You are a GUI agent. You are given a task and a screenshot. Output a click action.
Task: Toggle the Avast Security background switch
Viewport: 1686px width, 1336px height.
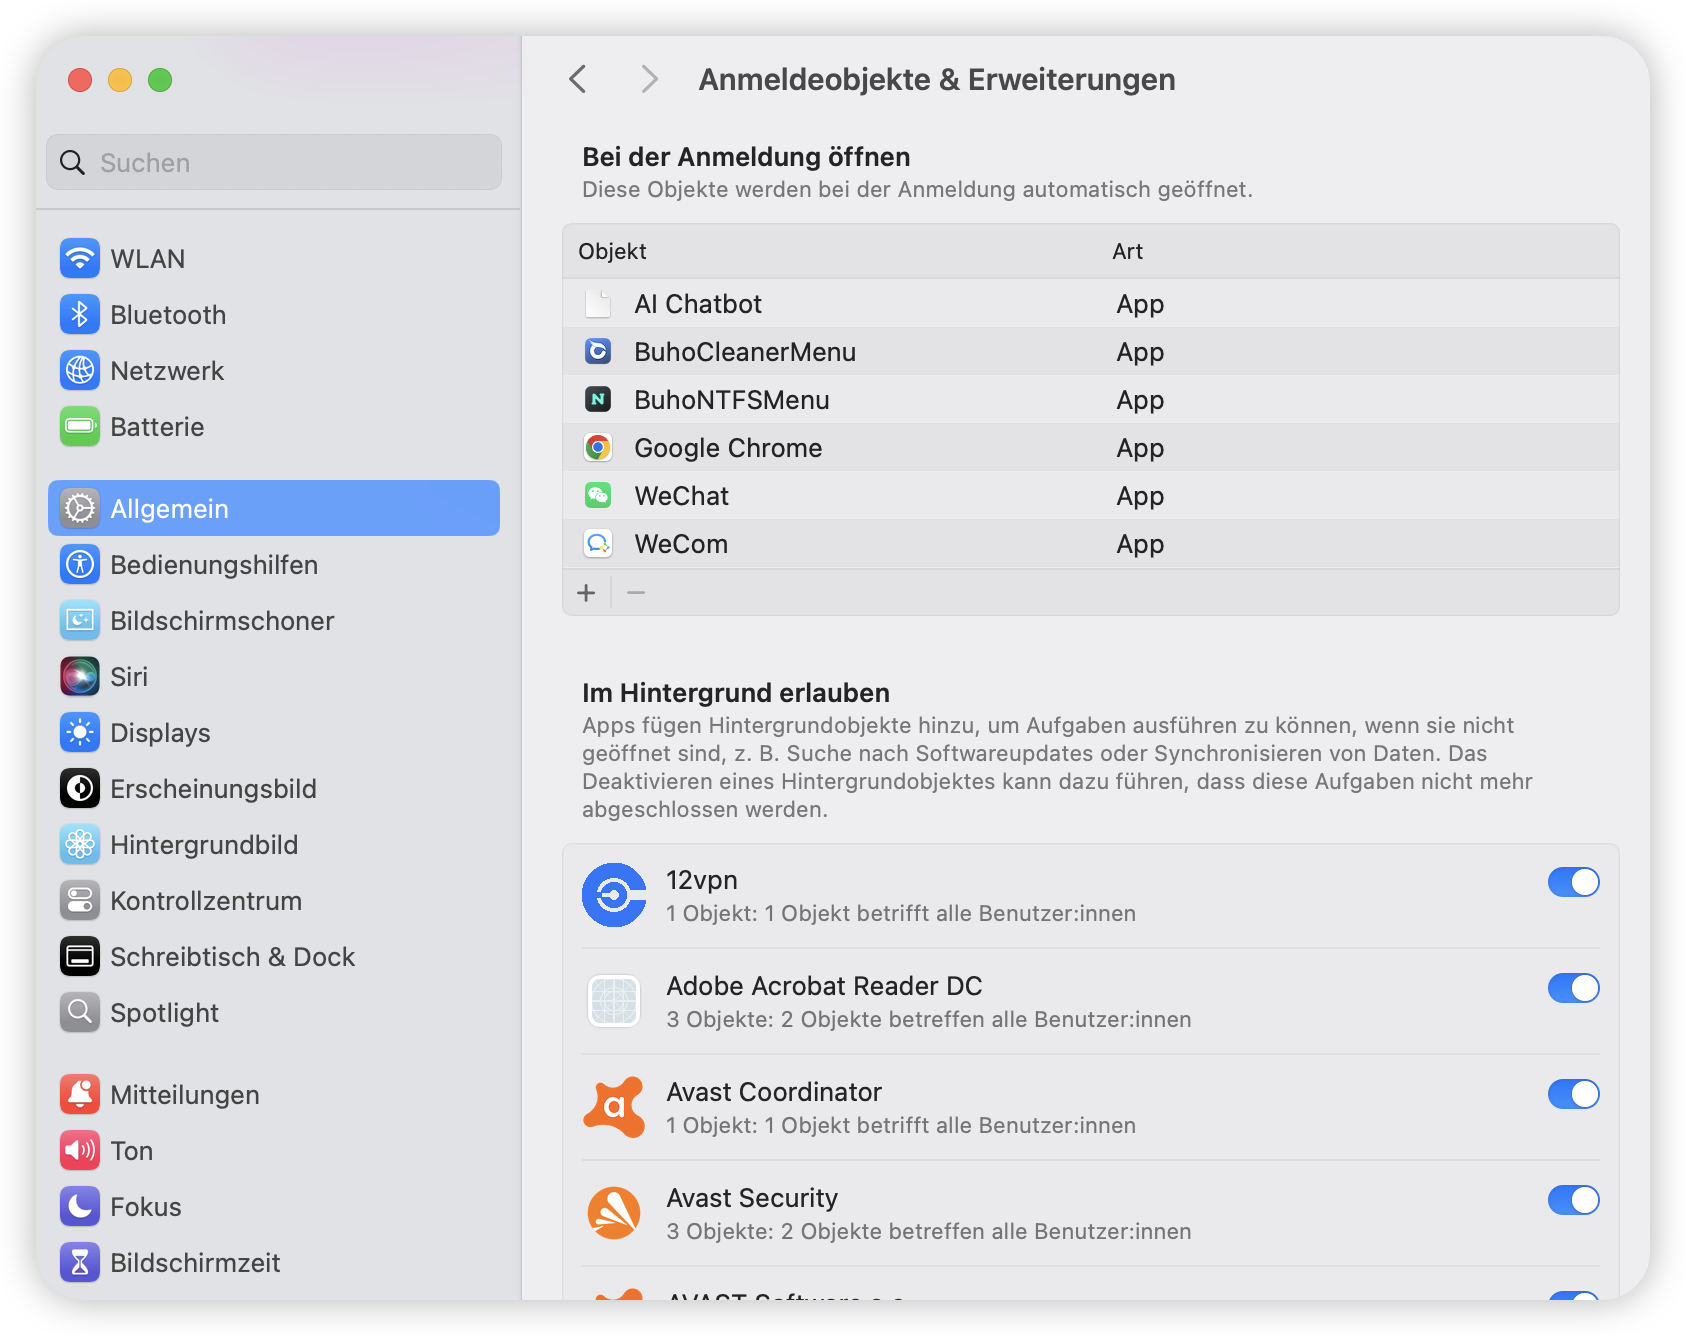[x=1573, y=1200]
